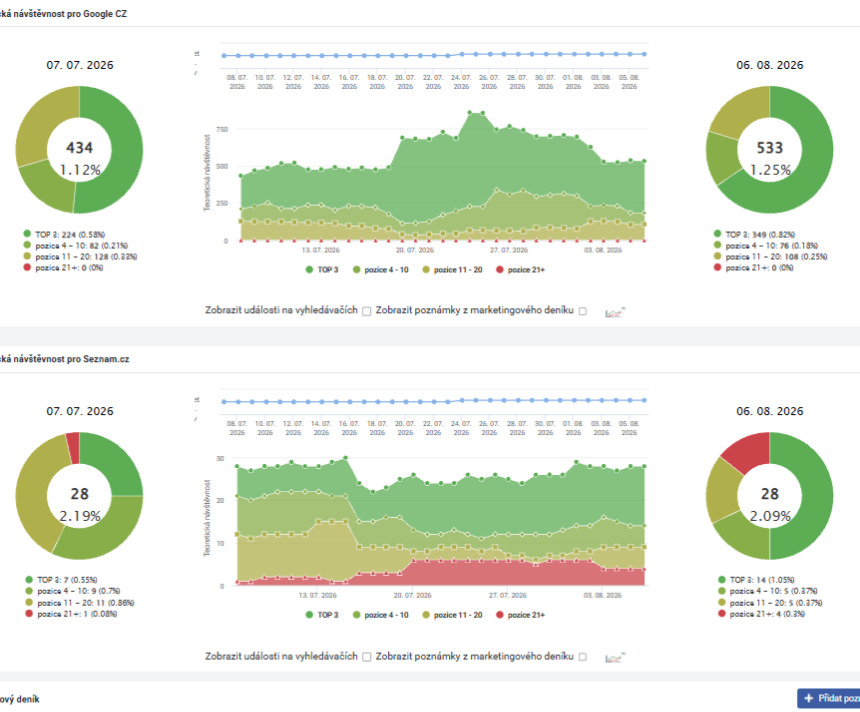860x712 pixels.
Task: Click the Přidat poznámku button
Action: [x=828, y=698]
